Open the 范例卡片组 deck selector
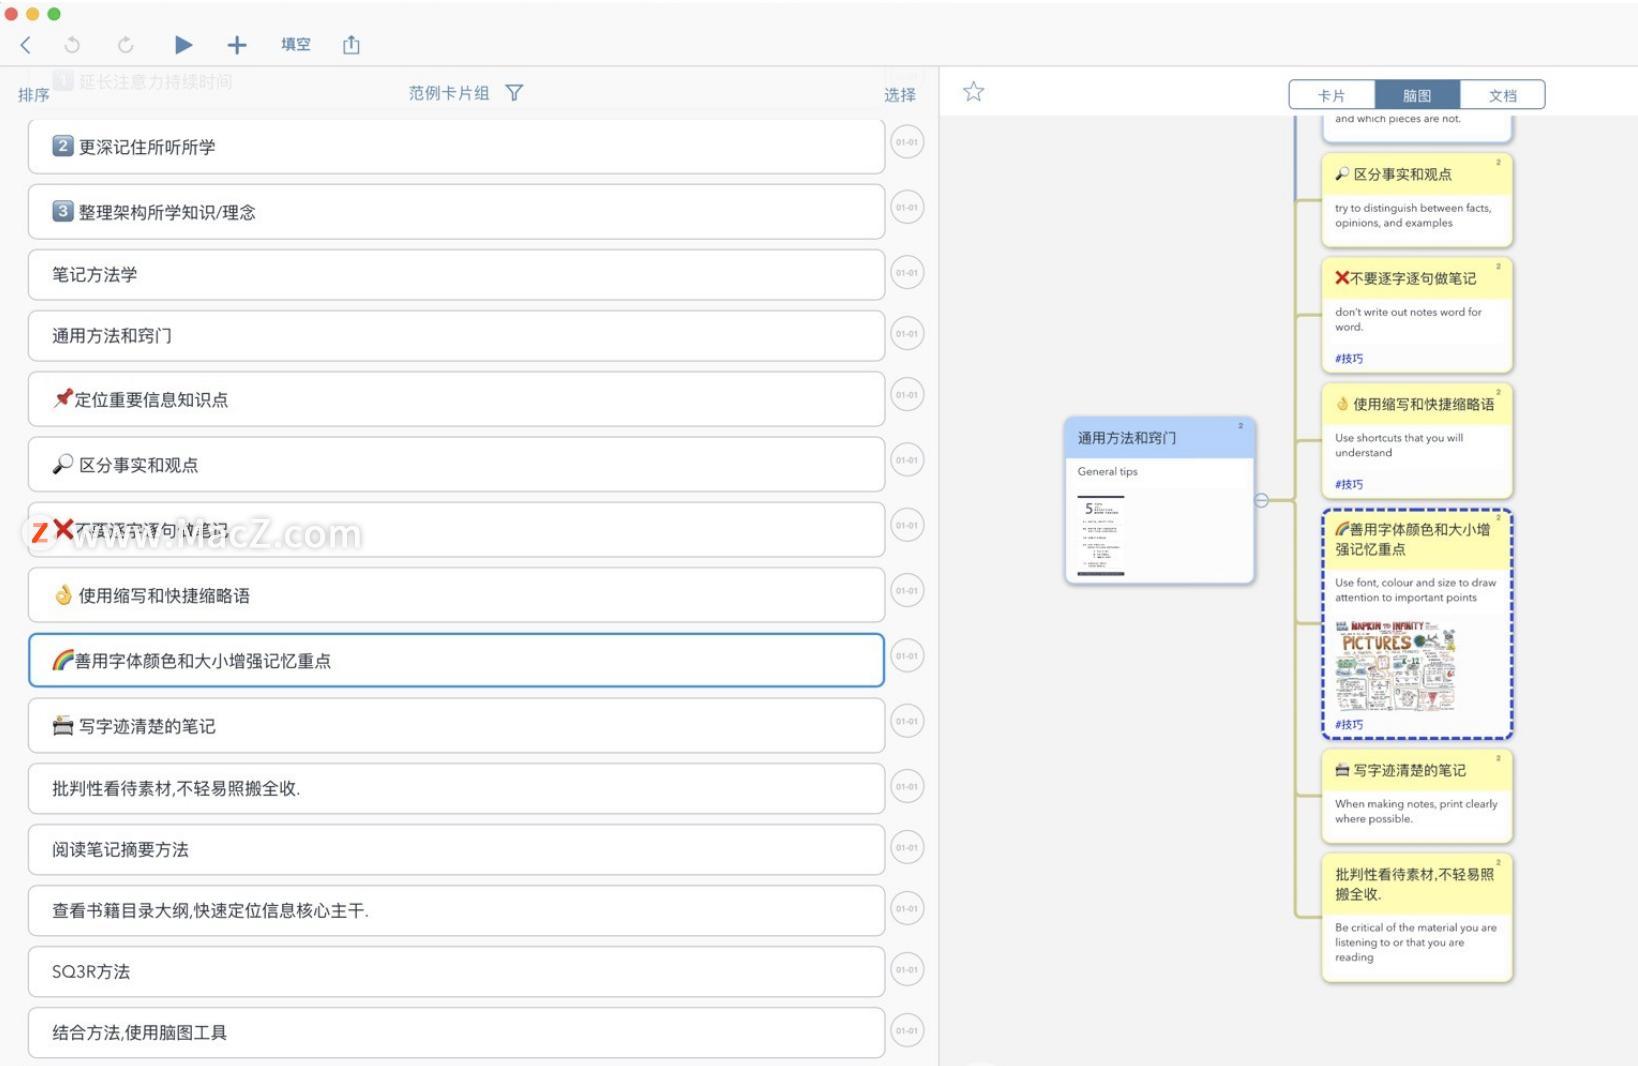 click(449, 93)
